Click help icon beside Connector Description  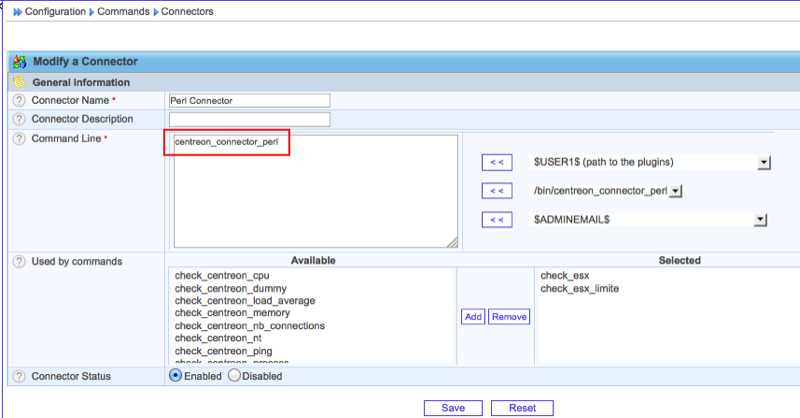18,119
